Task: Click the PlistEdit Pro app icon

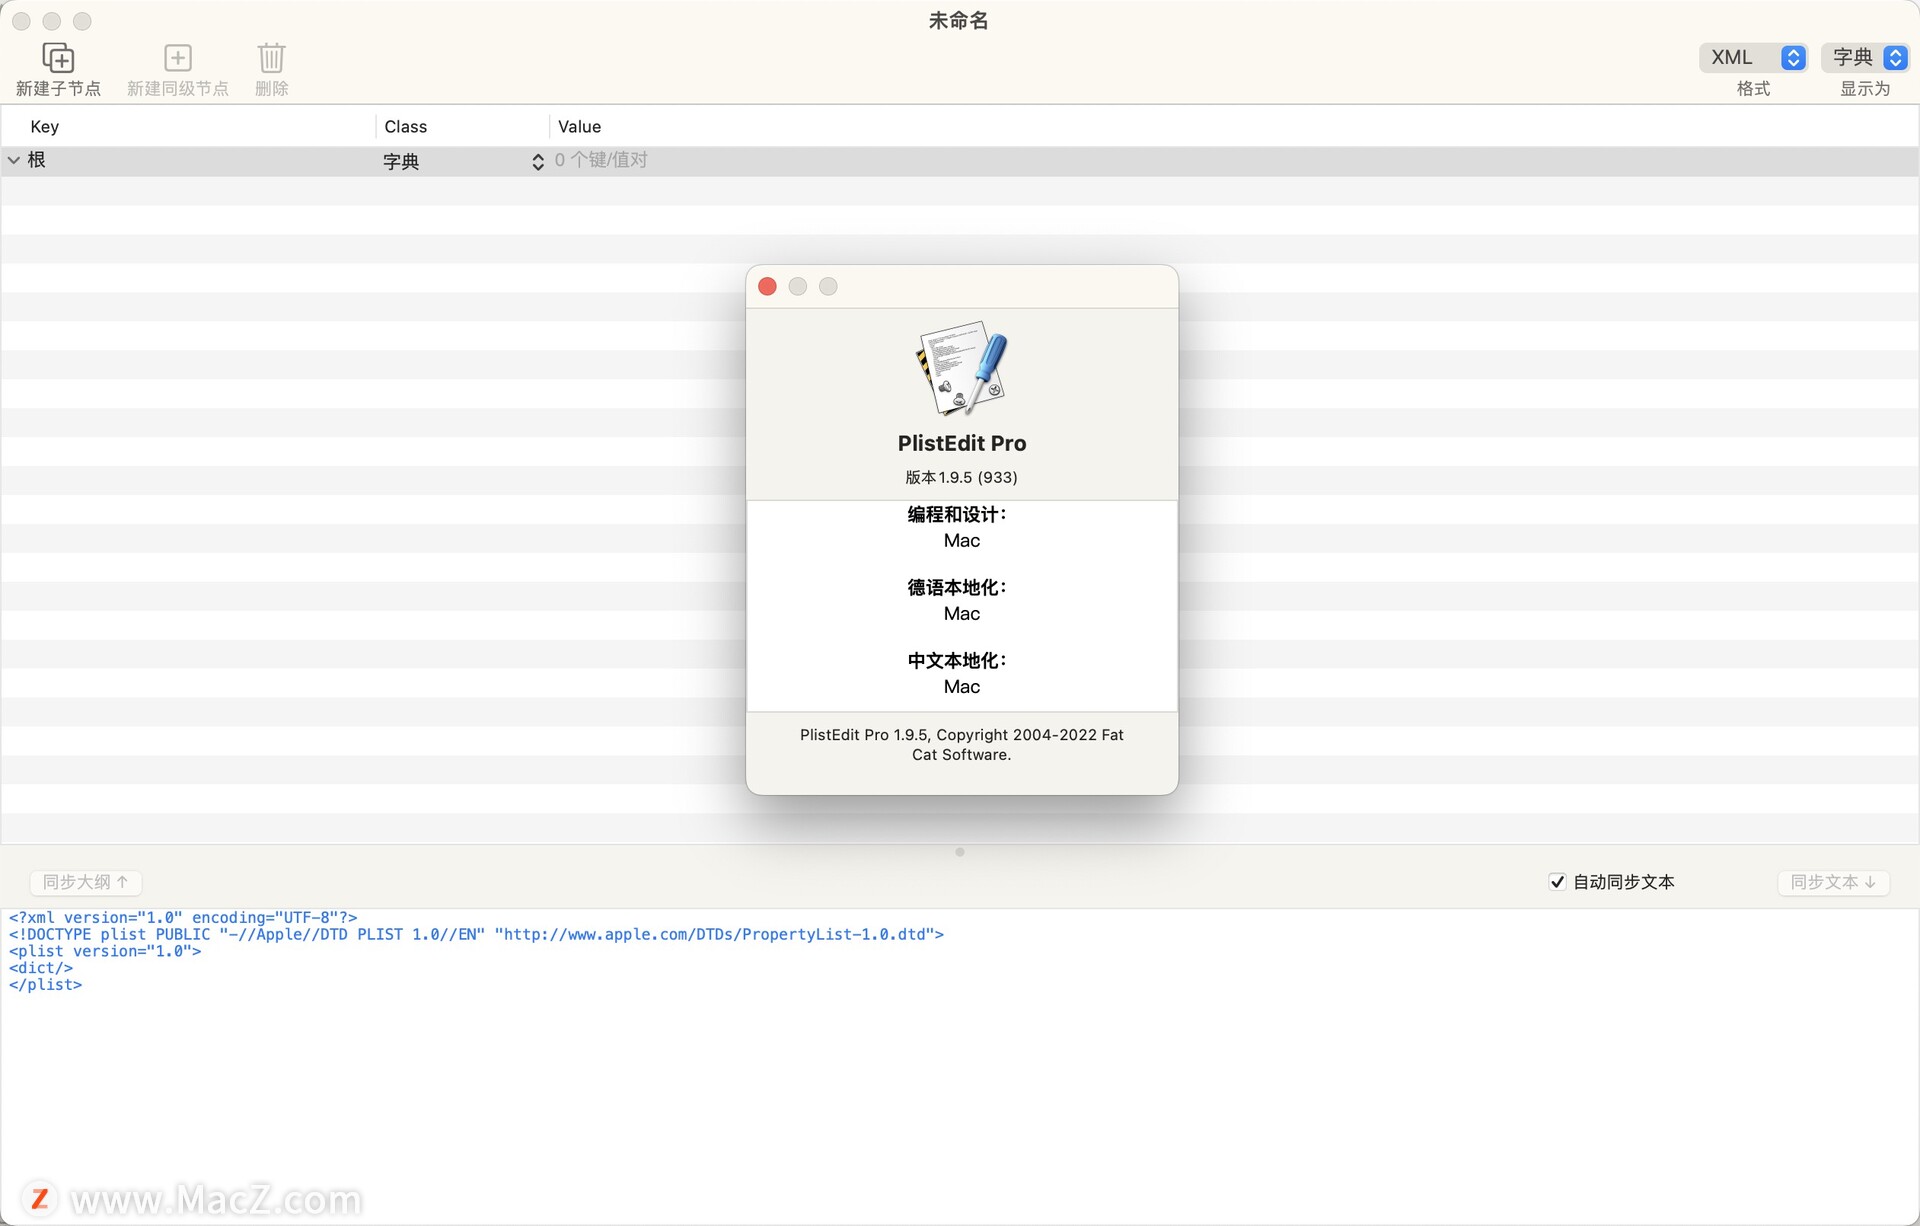Action: [x=962, y=368]
